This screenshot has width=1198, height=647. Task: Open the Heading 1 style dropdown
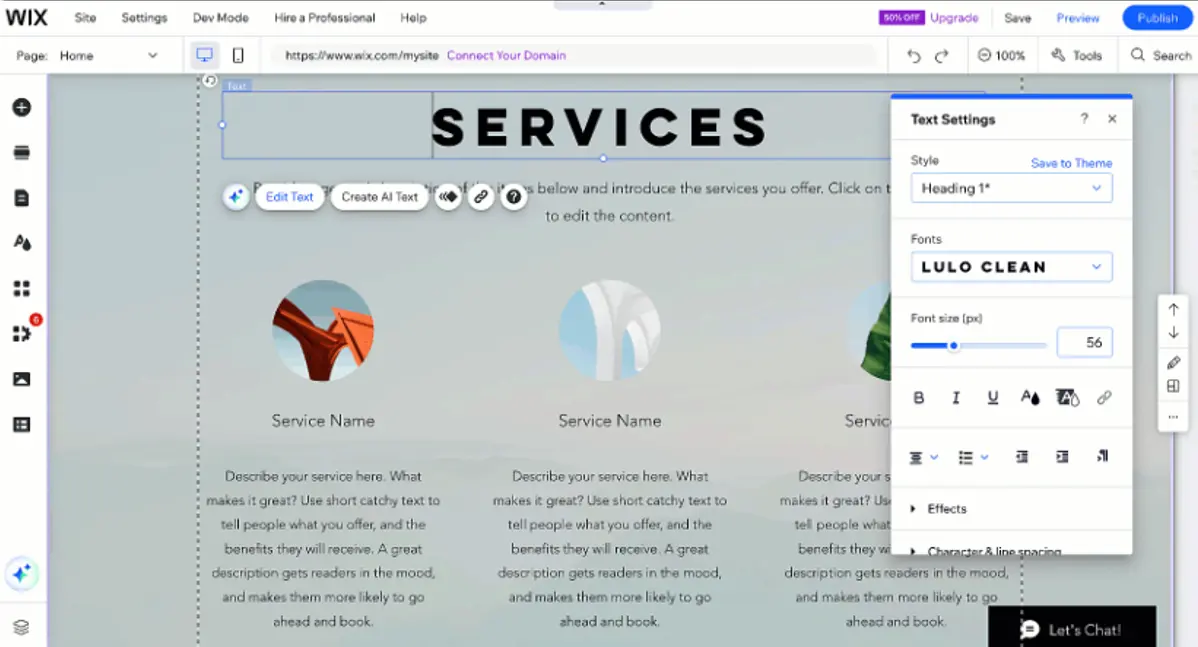pos(1011,188)
